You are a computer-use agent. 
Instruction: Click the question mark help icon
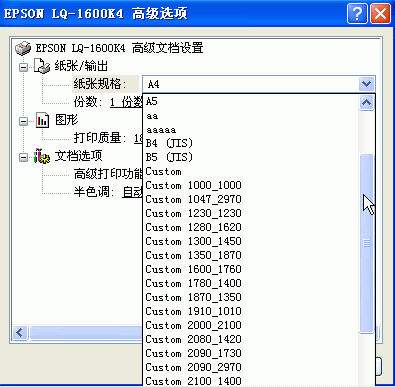[x=357, y=14]
